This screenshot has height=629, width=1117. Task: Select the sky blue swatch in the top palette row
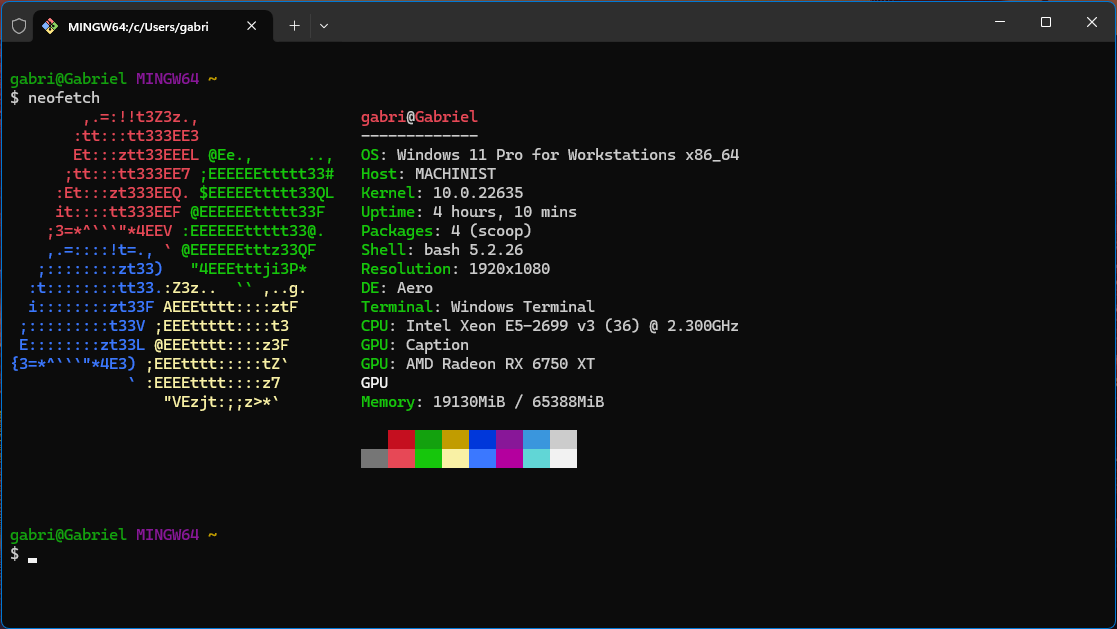point(536,440)
